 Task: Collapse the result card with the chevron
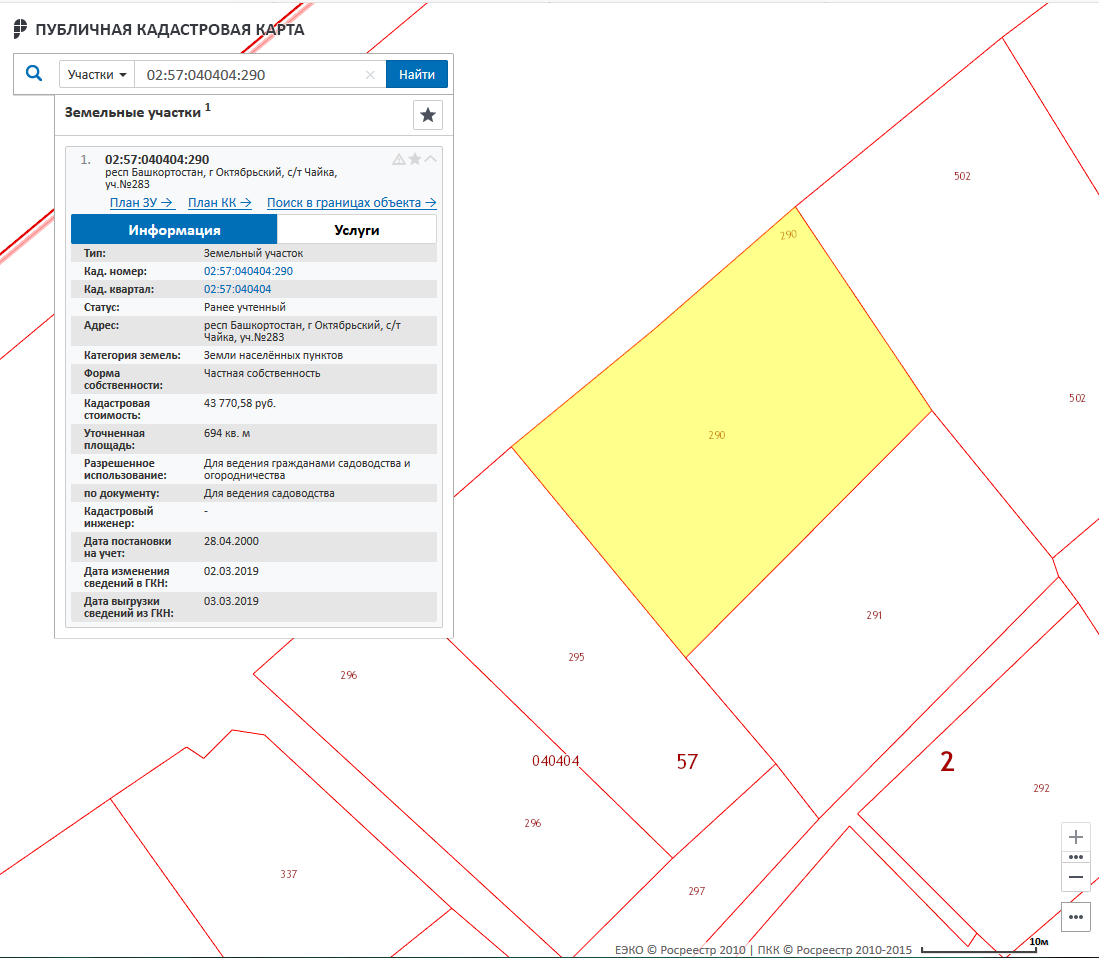[430, 159]
